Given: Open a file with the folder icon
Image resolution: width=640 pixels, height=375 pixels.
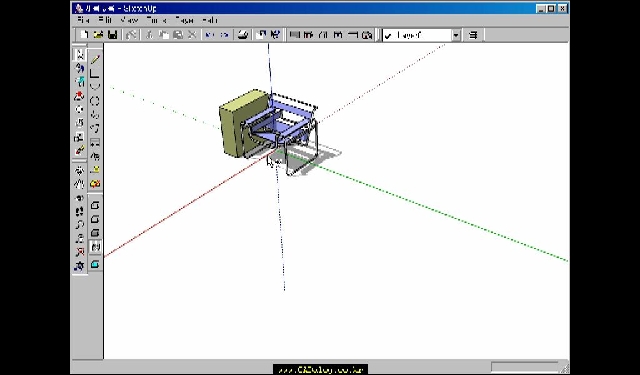Looking at the screenshot, I should [98, 35].
